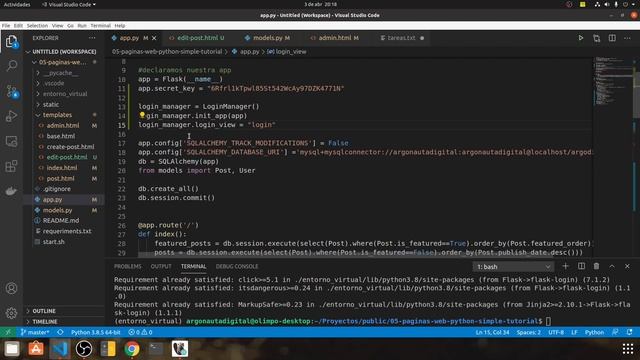The height and width of the screenshot is (360, 640).
Task: Expand the TIMELINE section
Action: coord(44,322)
